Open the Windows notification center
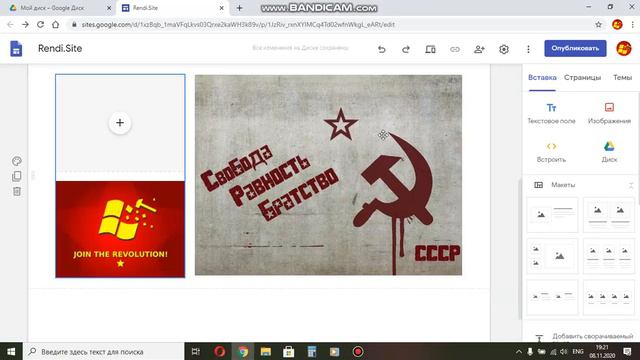 tap(628, 351)
